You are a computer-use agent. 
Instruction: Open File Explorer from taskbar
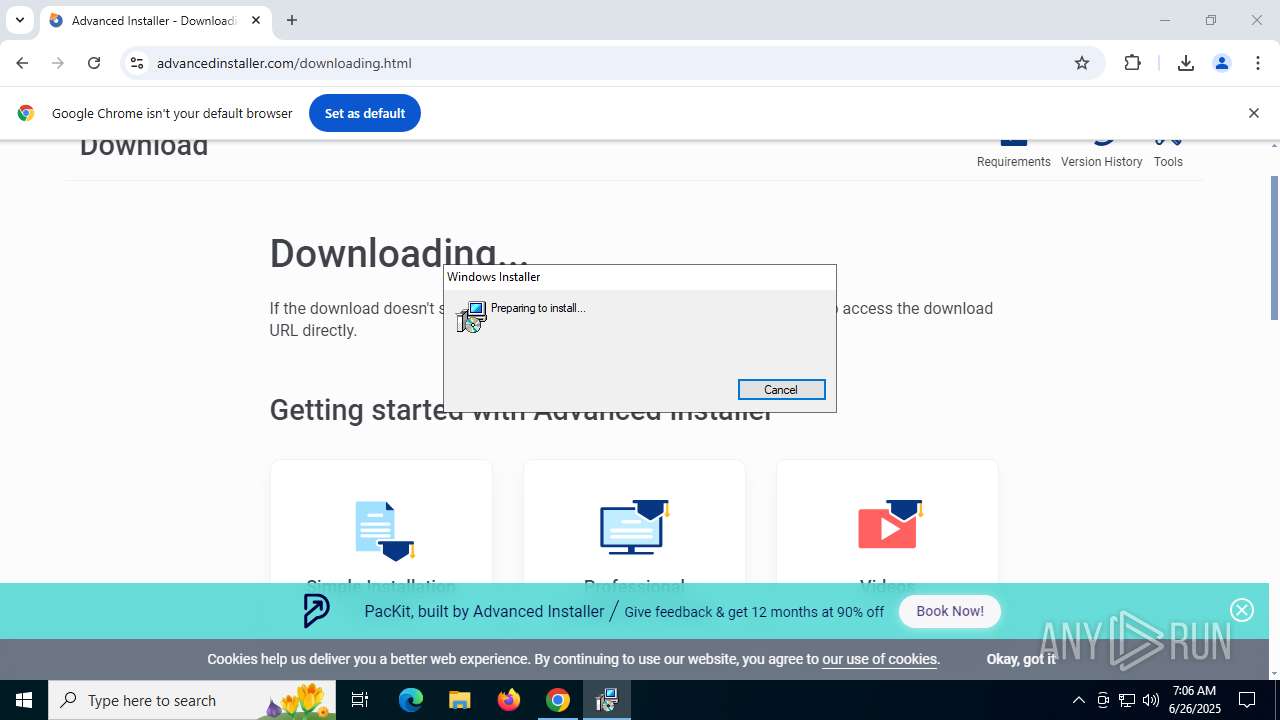(x=459, y=700)
